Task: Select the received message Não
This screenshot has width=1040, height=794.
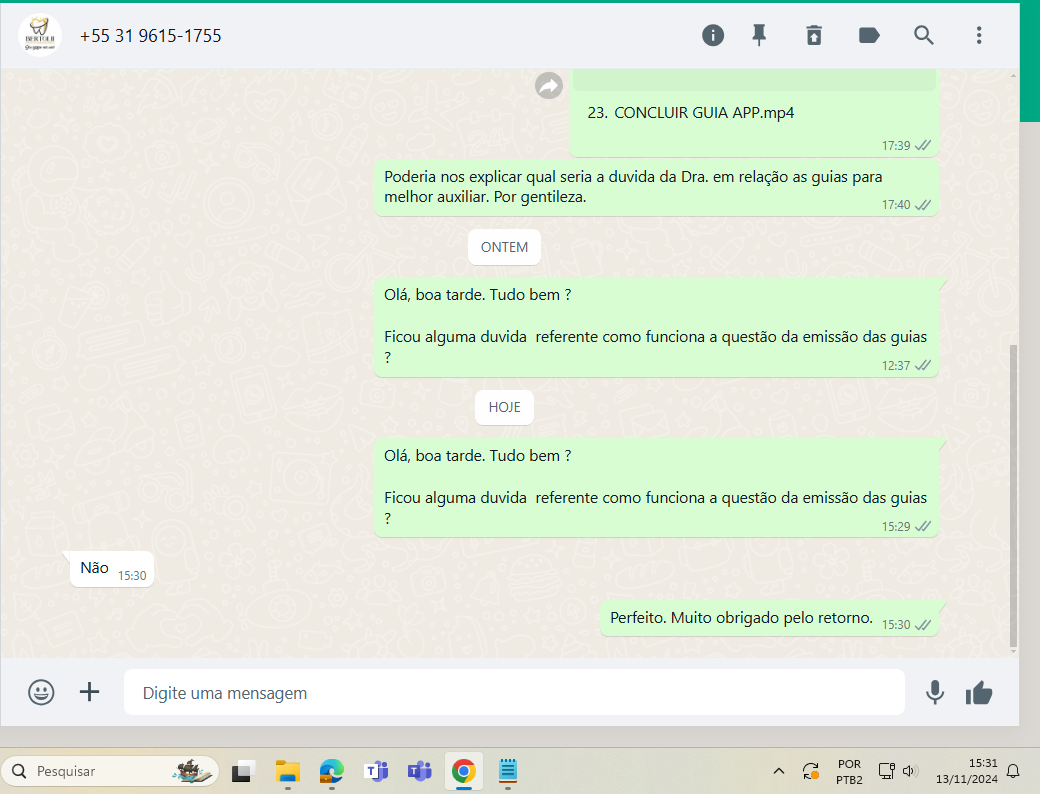Action: [x=112, y=569]
